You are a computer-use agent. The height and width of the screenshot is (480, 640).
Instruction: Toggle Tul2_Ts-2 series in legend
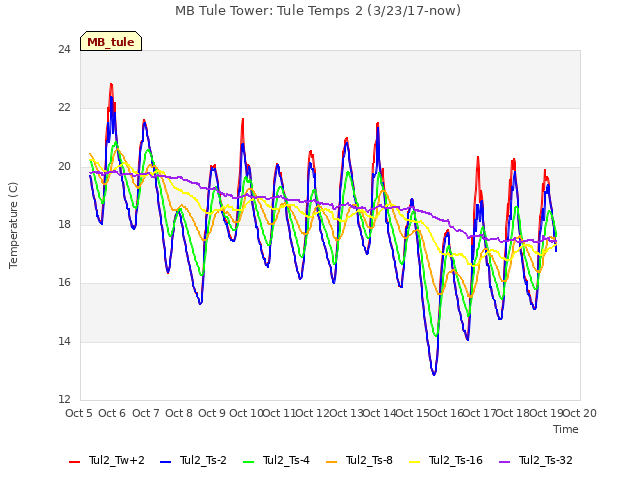pos(193,460)
